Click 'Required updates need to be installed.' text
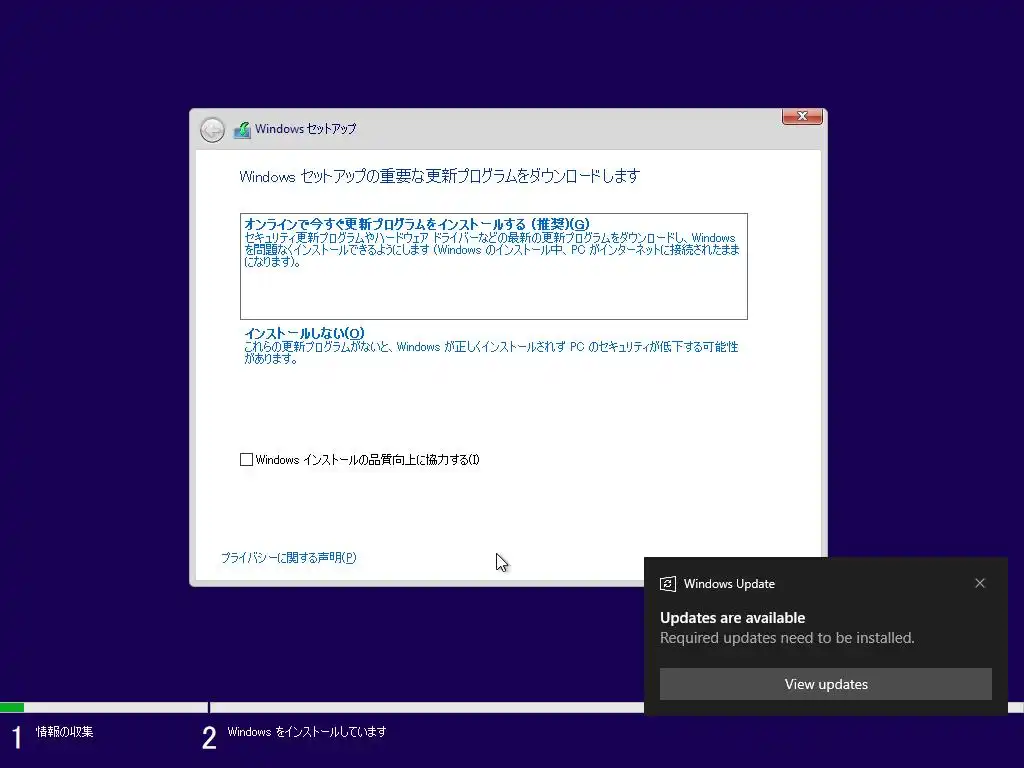Image resolution: width=1024 pixels, height=768 pixels. click(x=787, y=638)
